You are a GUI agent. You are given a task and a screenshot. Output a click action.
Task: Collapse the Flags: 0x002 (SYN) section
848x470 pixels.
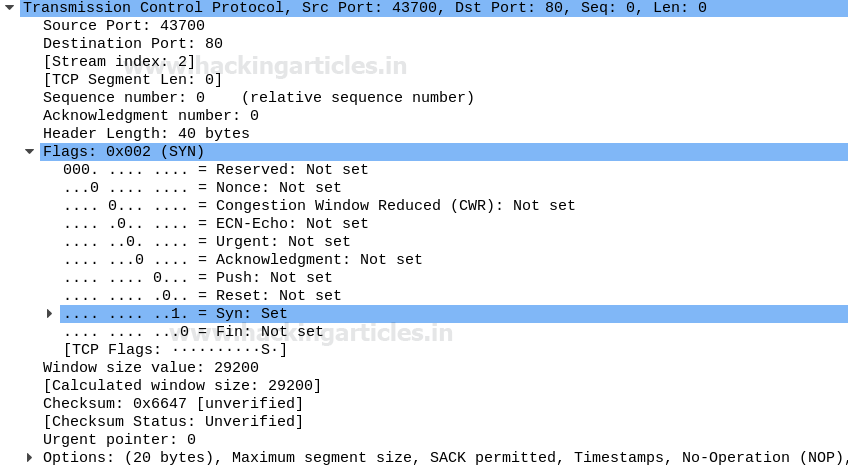pos(29,152)
